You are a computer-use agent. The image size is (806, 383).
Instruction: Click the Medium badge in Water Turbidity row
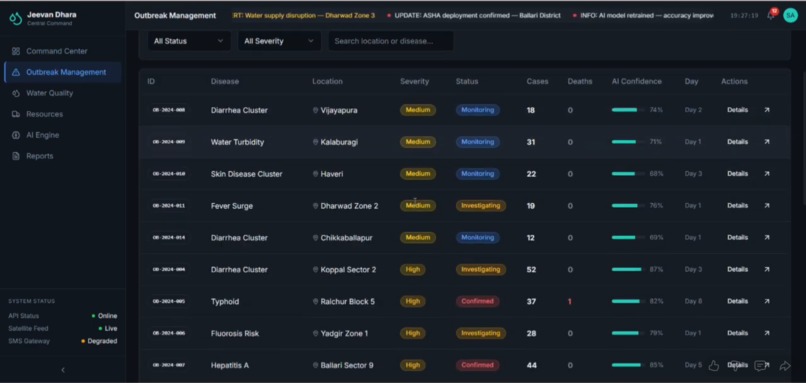pos(418,142)
